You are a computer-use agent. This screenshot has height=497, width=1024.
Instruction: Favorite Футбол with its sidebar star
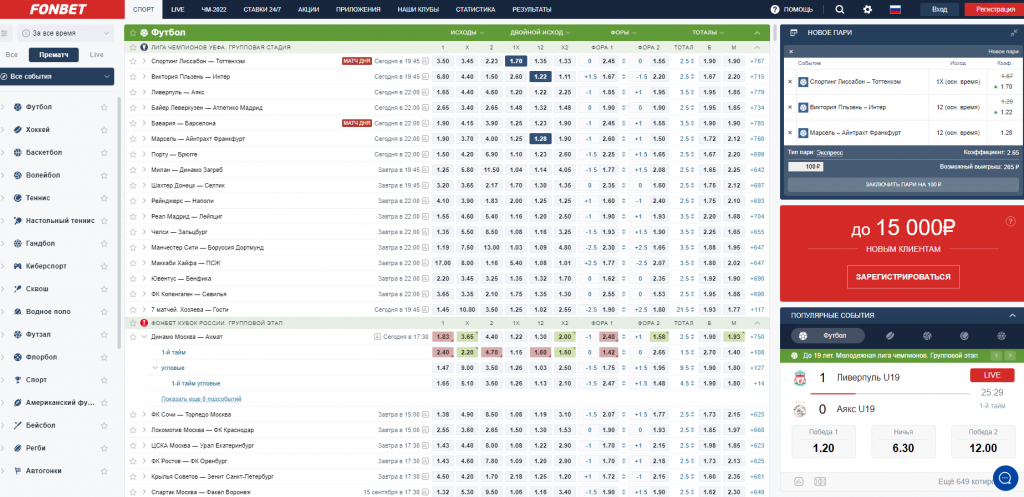[x=104, y=107]
